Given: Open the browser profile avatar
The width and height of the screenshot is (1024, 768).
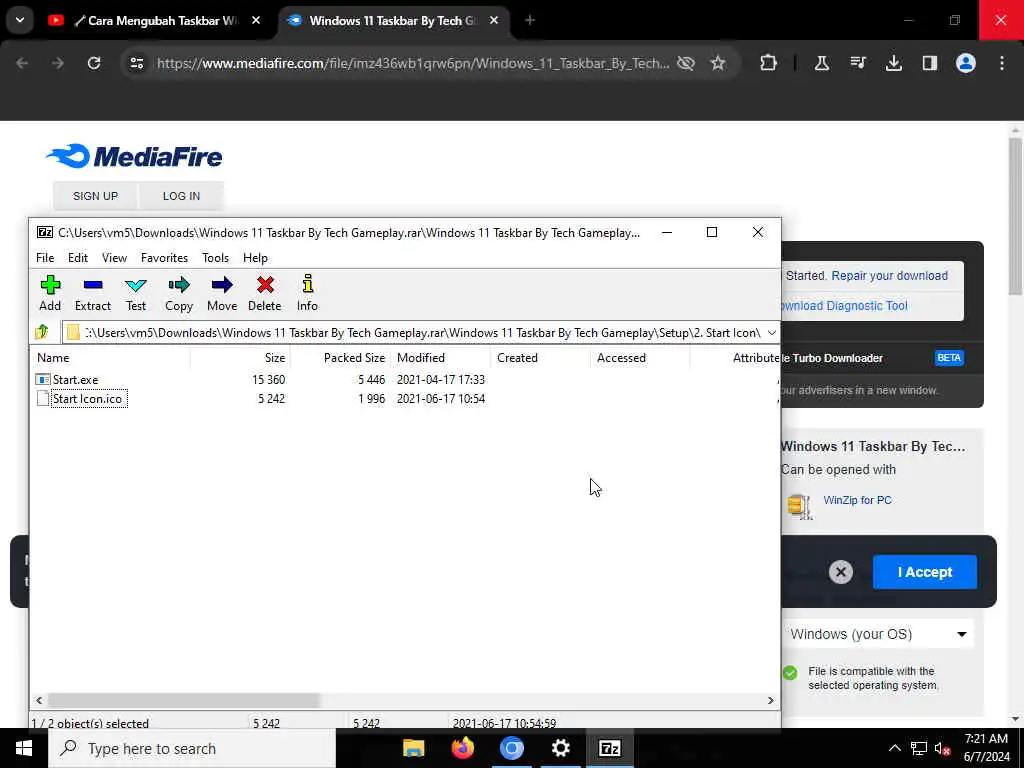Looking at the screenshot, I should tap(965, 63).
